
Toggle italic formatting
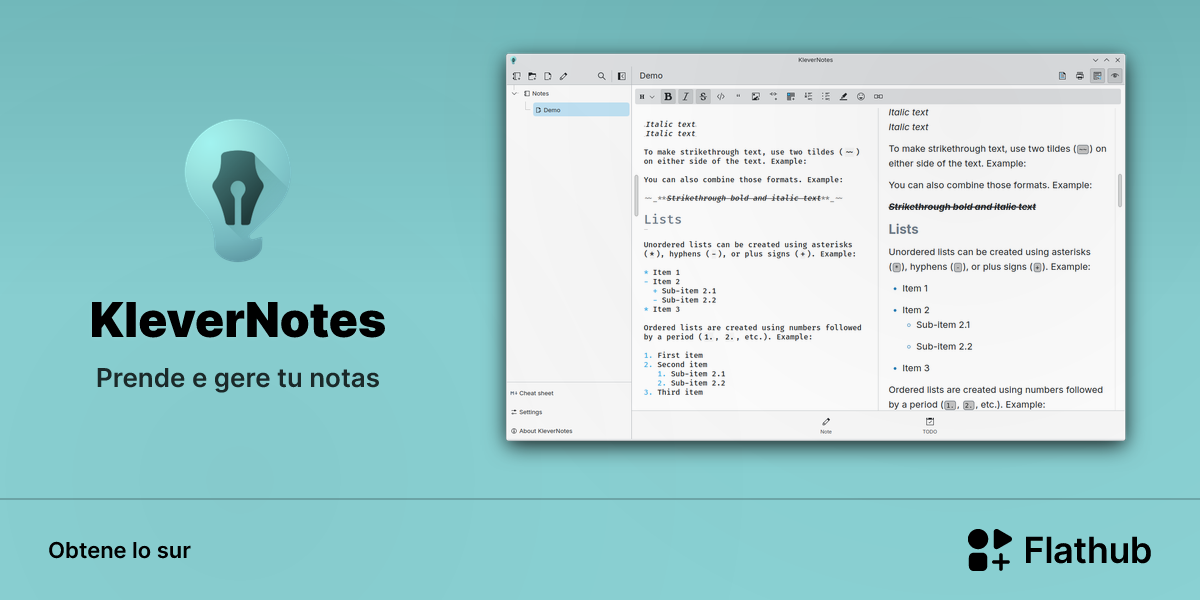point(685,97)
